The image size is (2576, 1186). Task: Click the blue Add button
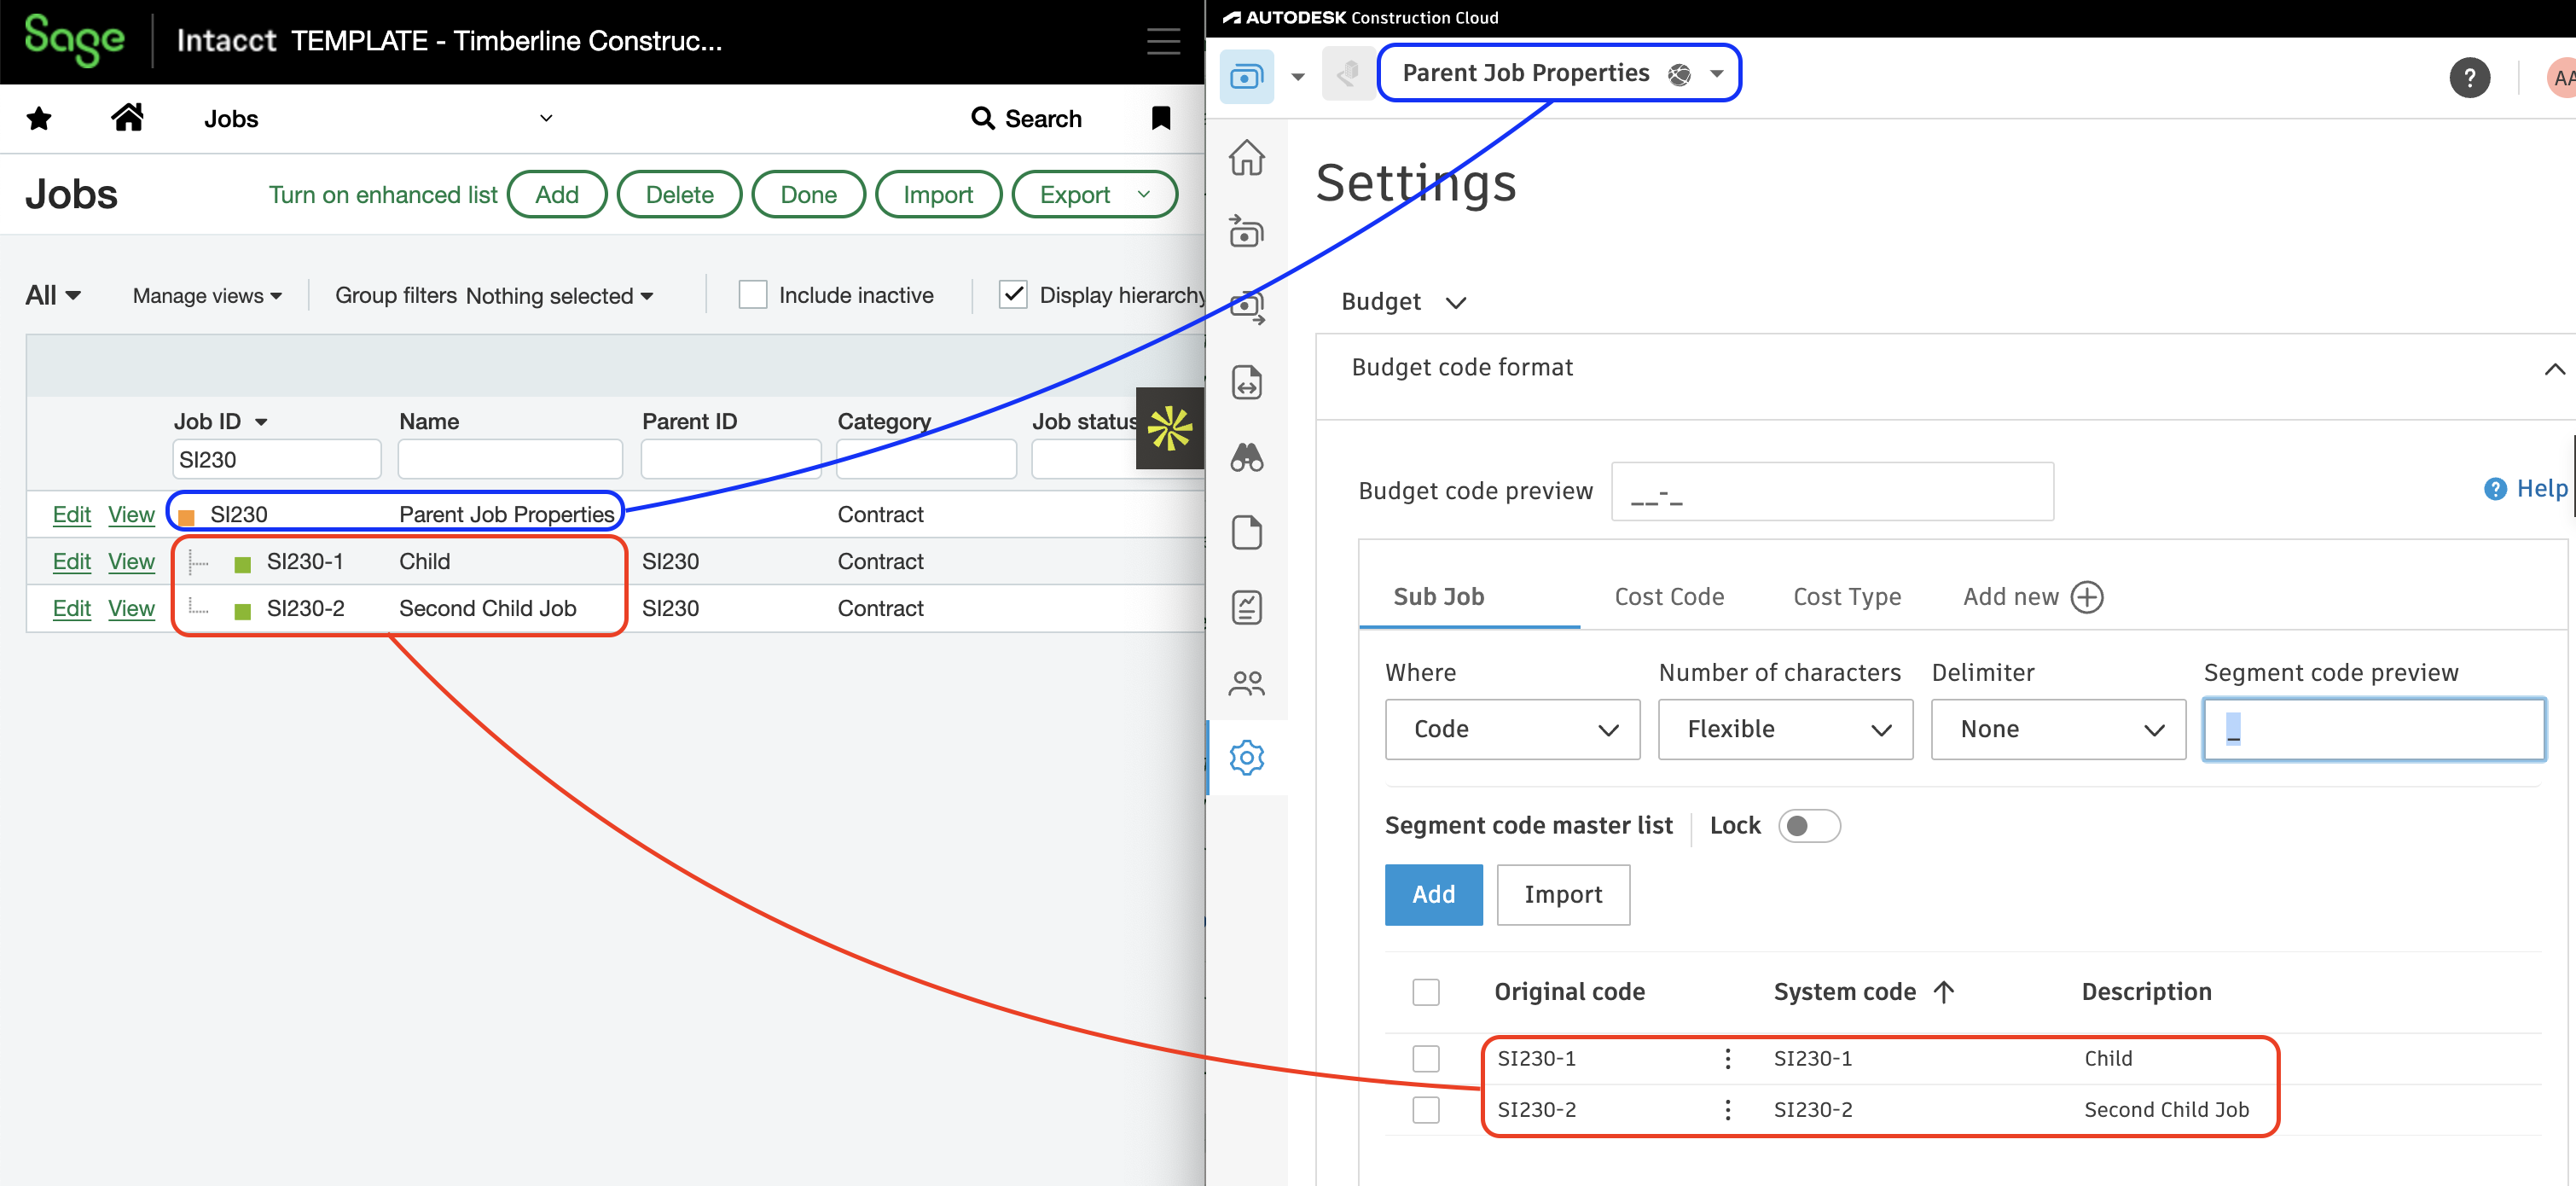click(x=1432, y=895)
